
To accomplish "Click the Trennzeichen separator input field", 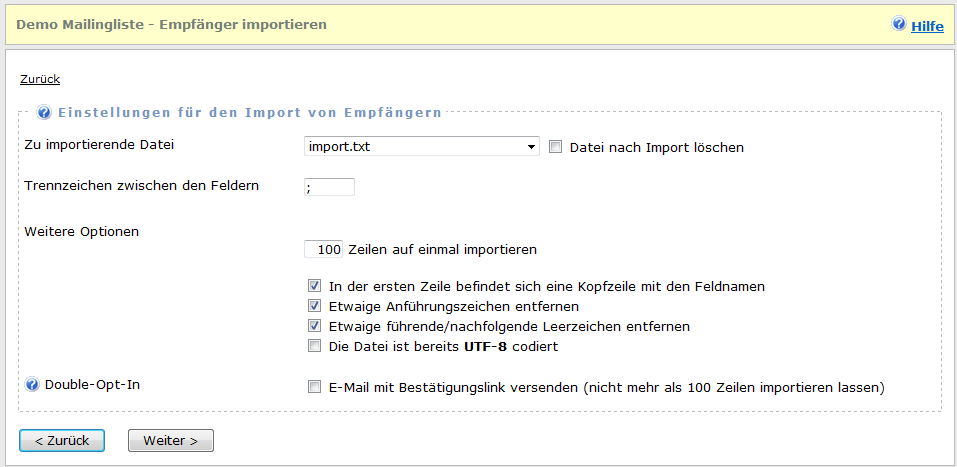I will click(329, 187).
